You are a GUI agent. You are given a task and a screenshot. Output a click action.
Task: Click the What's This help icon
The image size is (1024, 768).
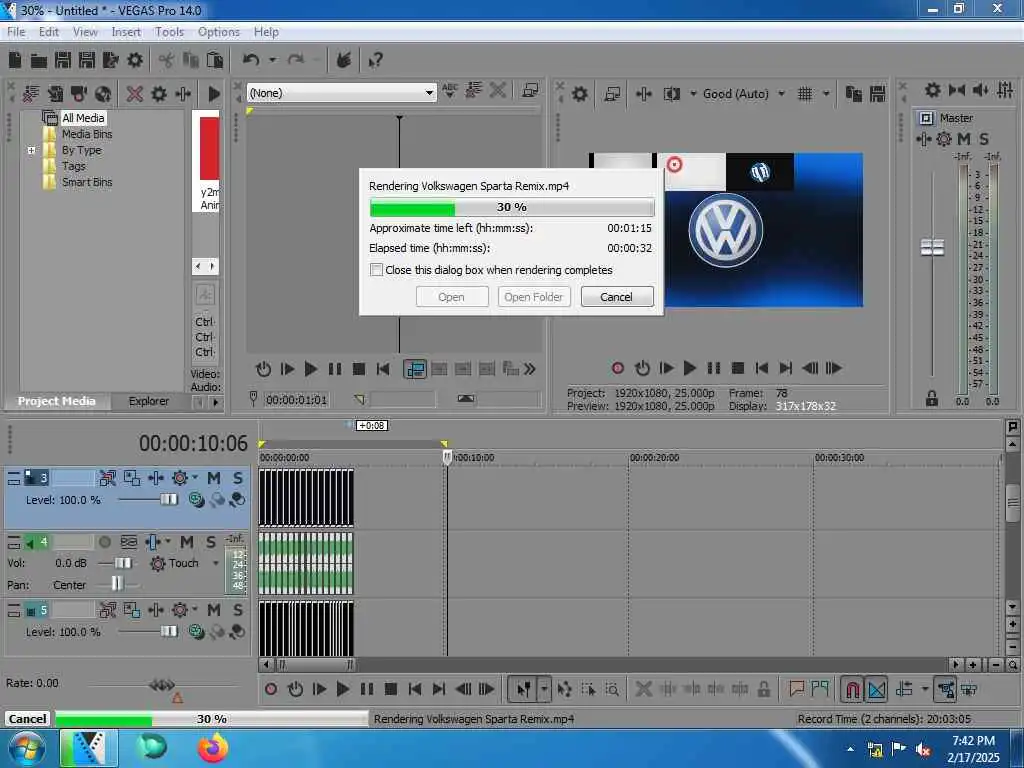pos(375,61)
